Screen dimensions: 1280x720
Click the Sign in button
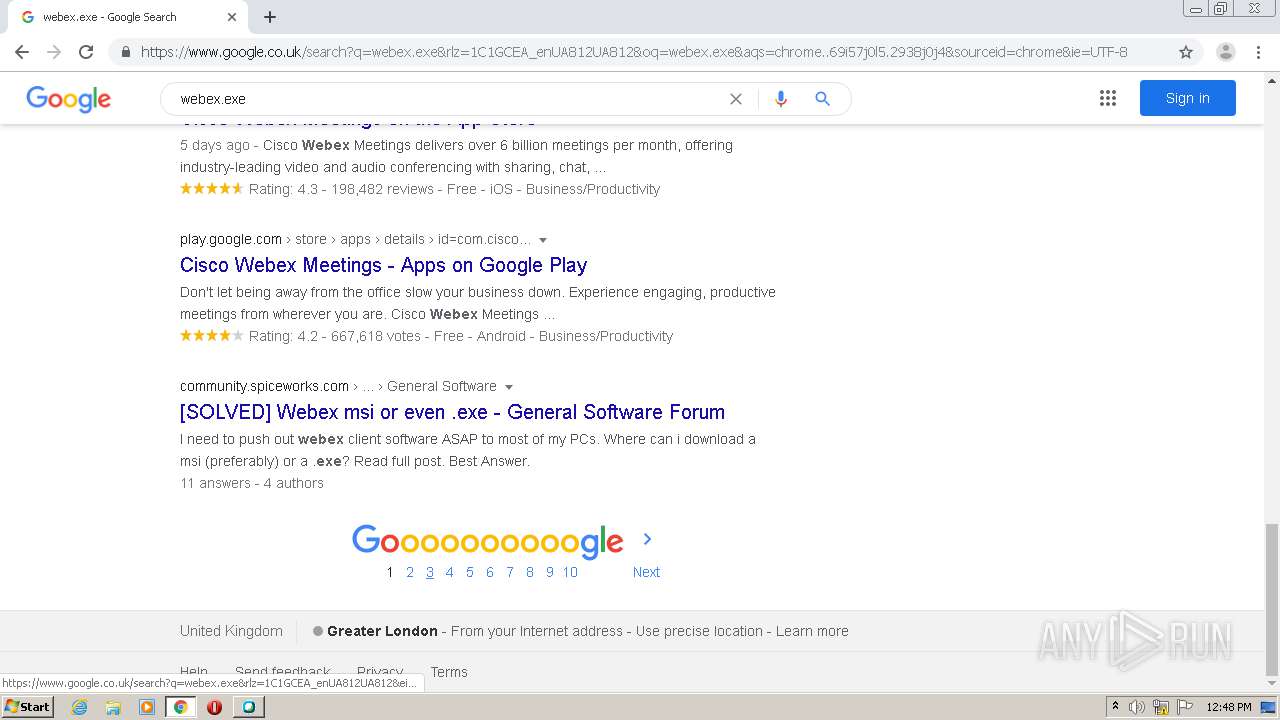pyautogui.click(x=1188, y=98)
